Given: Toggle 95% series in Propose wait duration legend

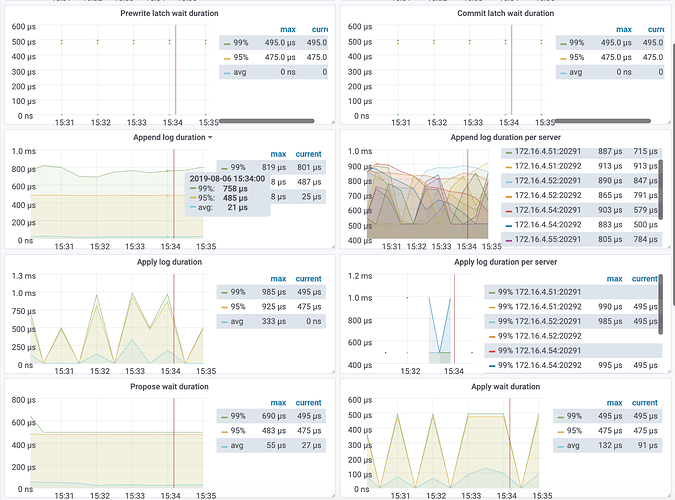Looking at the screenshot, I should 238,431.
